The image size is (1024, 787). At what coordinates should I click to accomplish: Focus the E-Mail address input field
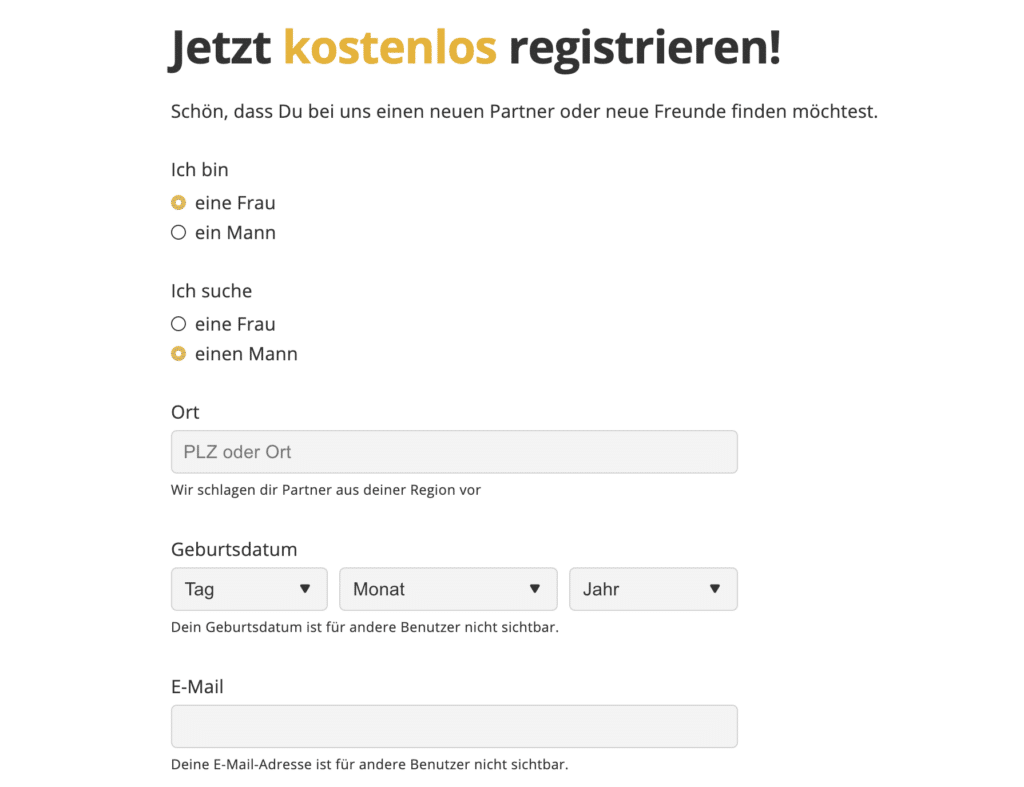(x=454, y=726)
